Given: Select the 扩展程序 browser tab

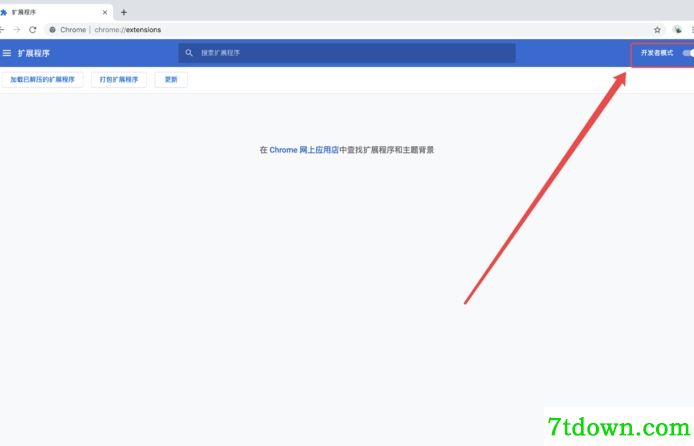Looking at the screenshot, I should click(55, 12).
